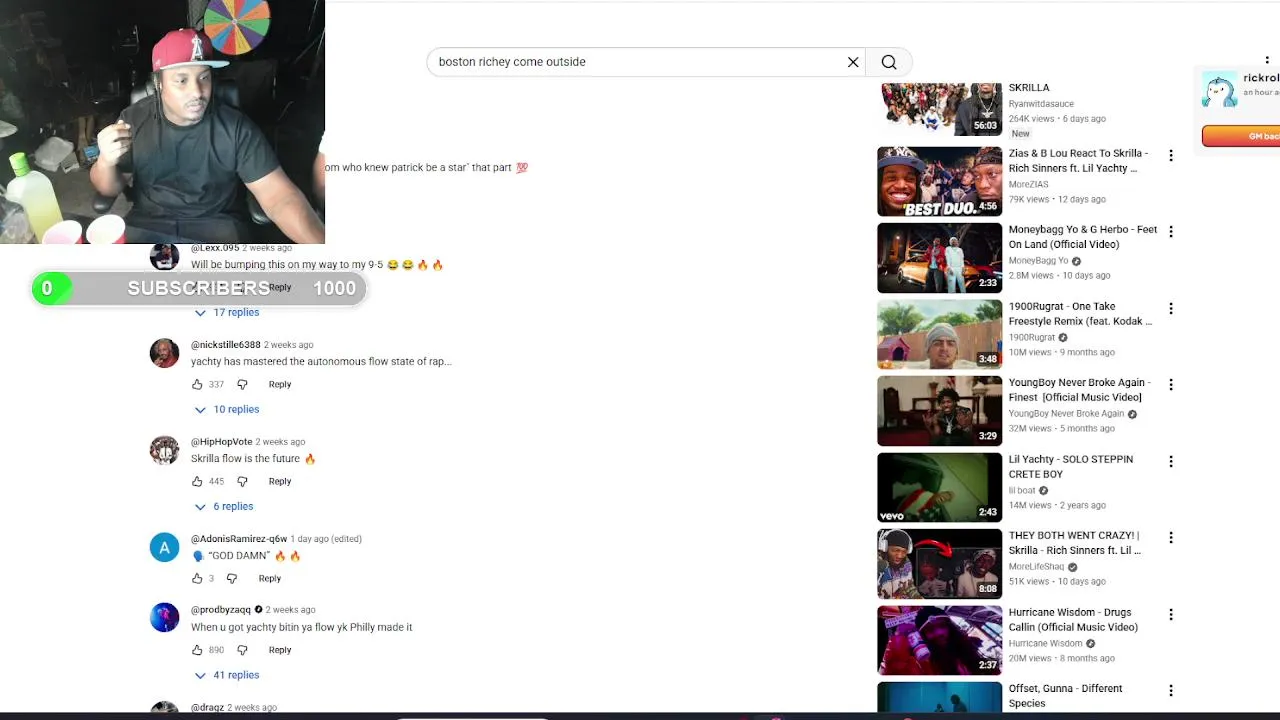Dislike the comment by @nickstille6388
The width and height of the screenshot is (1280, 720).
[x=242, y=384]
